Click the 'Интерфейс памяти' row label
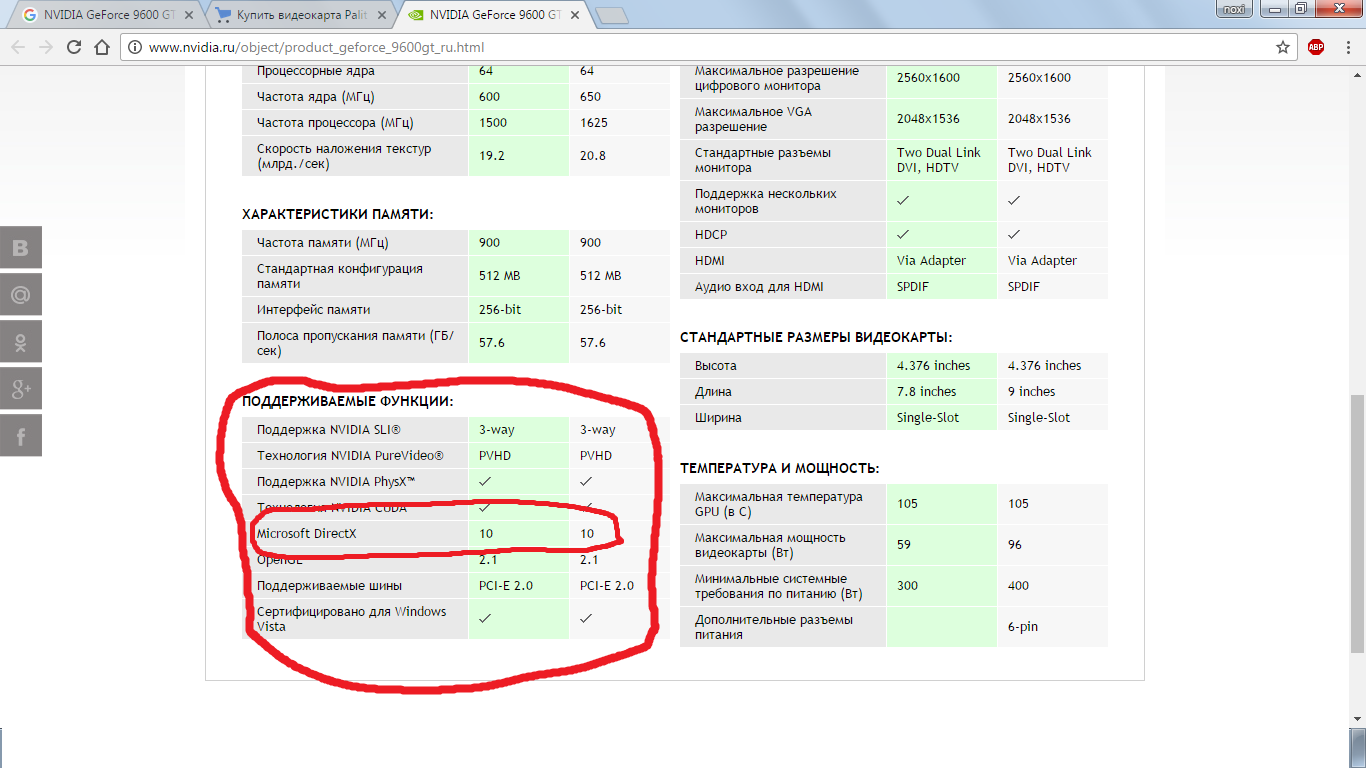 click(313, 310)
